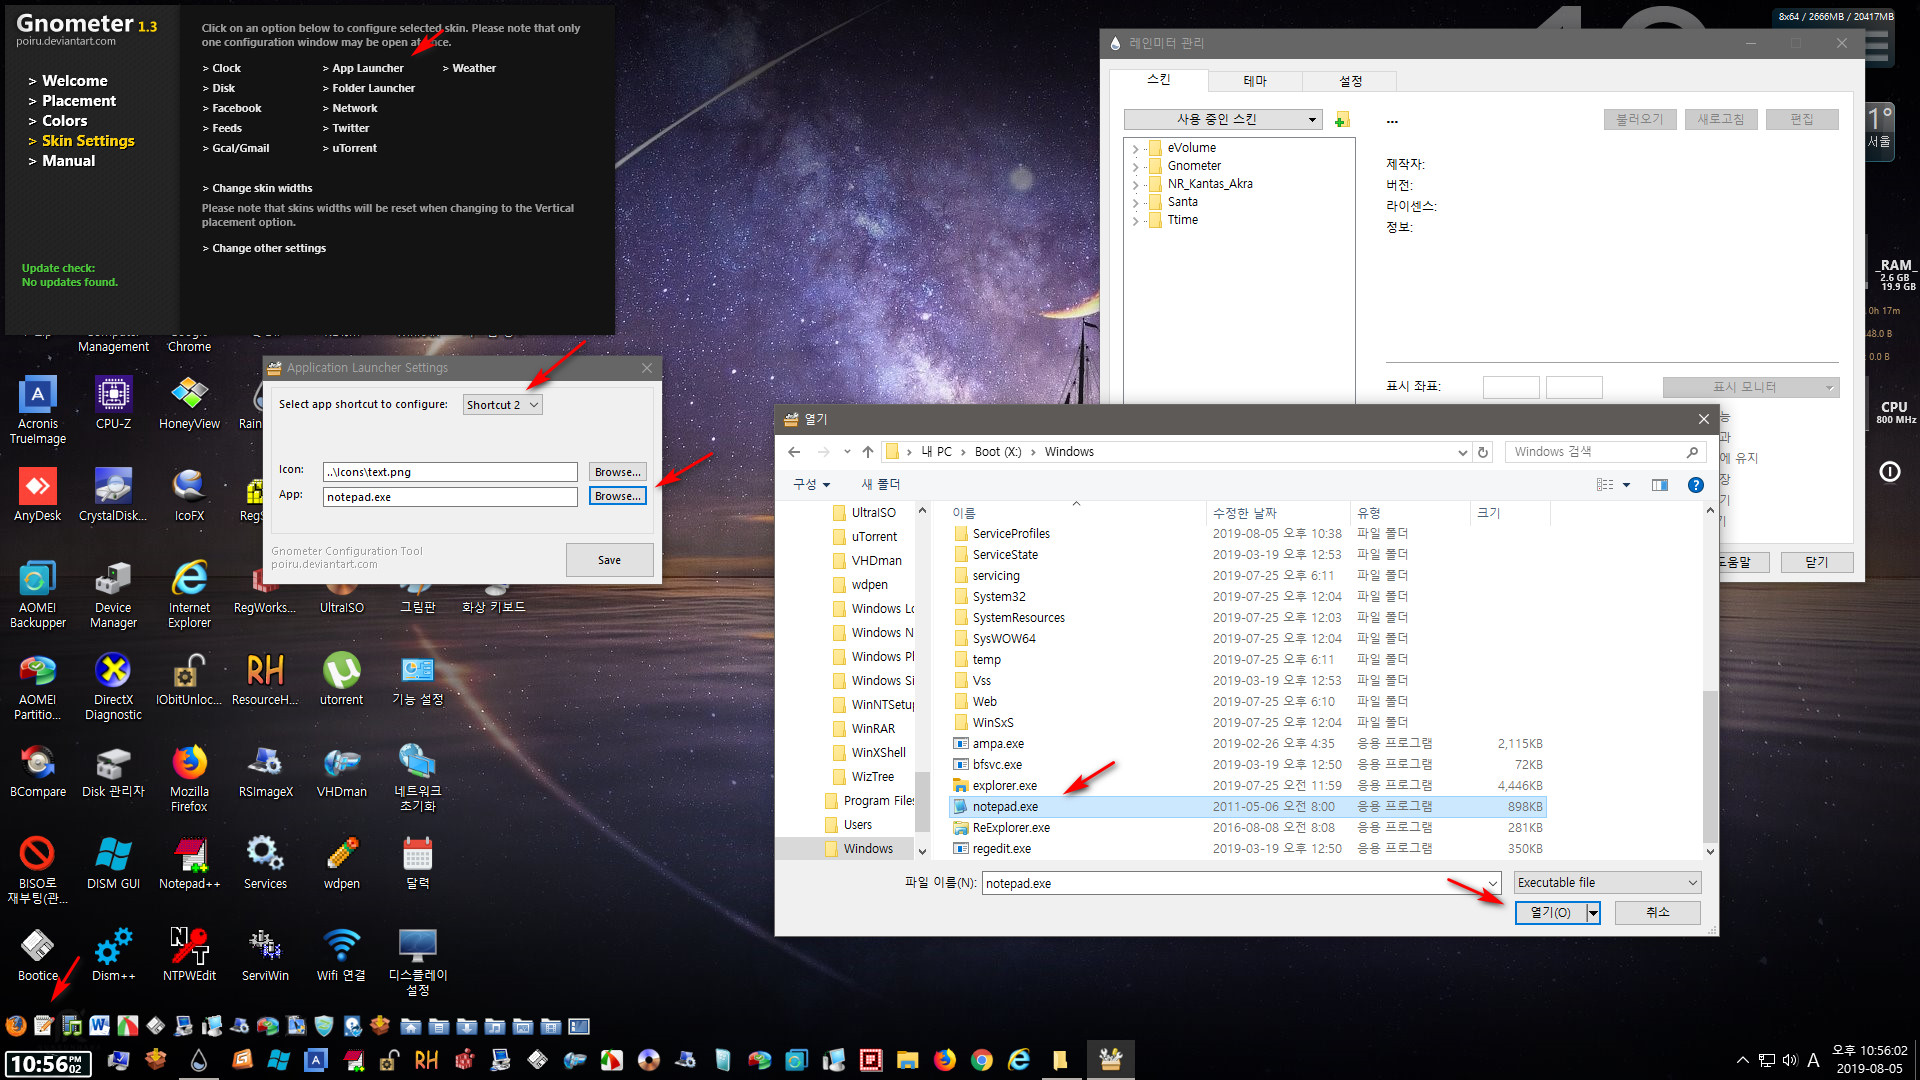Open the ServiWin desktop icon
This screenshot has height=1080, width=1920.
[x=265, y=955]
